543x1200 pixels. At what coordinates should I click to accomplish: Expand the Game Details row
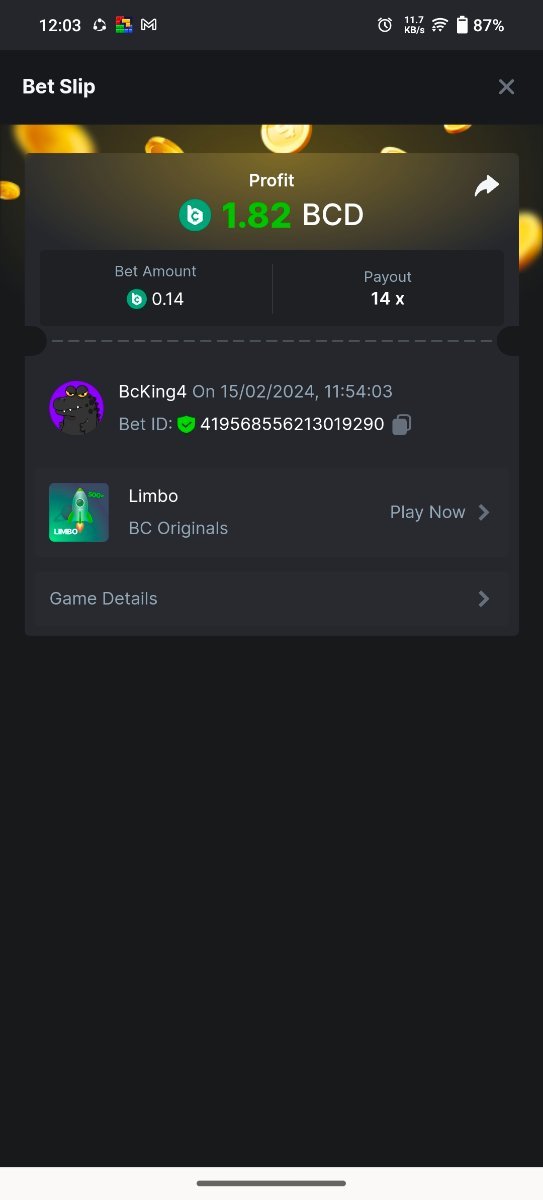click(271, 599)
